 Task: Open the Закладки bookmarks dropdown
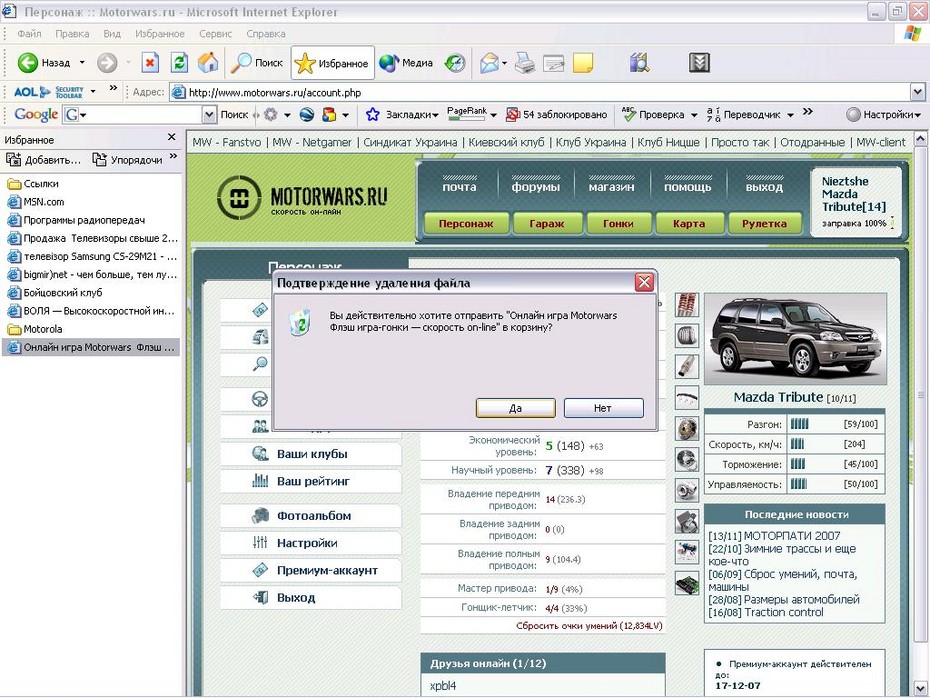(x=403, y=114)
